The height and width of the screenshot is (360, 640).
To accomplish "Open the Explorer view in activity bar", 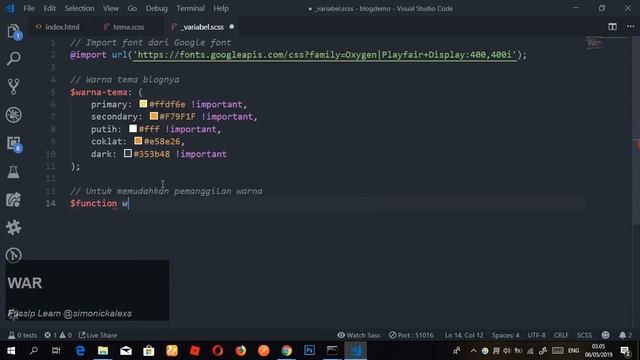I will coord(14,32).
